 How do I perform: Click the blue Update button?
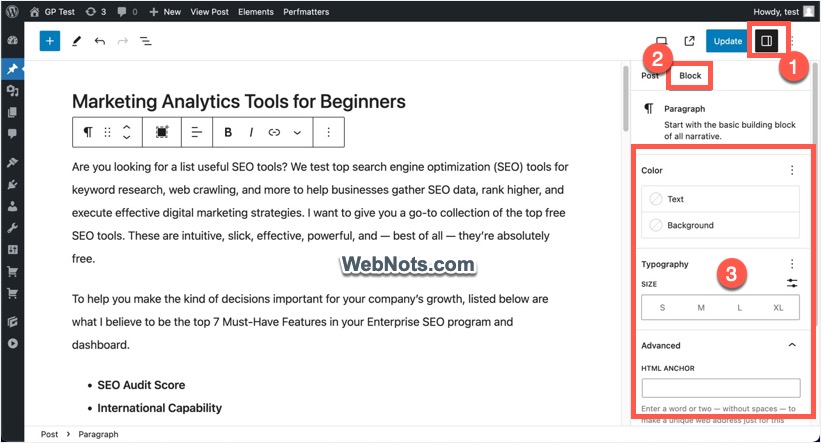(x=727, y=41)
